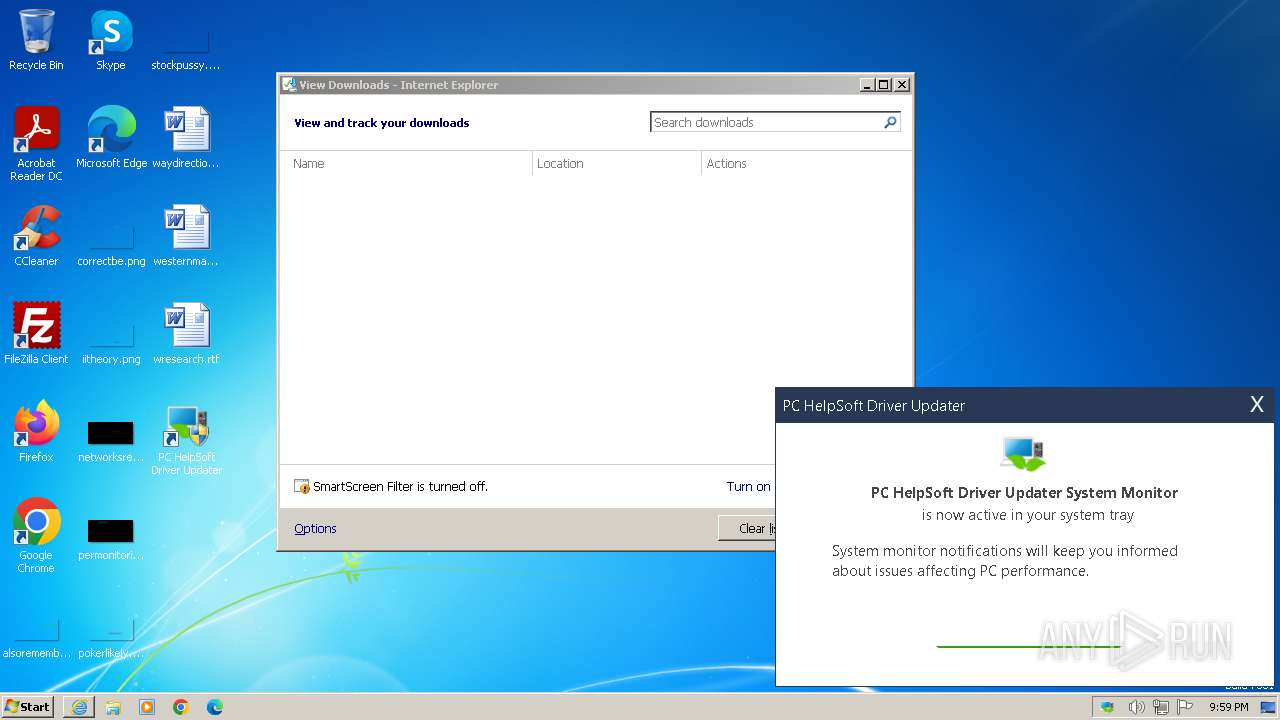The height and width of the screenshot is (720, 1280).
Task: Click the Start button
Action: tap(28, 706)
